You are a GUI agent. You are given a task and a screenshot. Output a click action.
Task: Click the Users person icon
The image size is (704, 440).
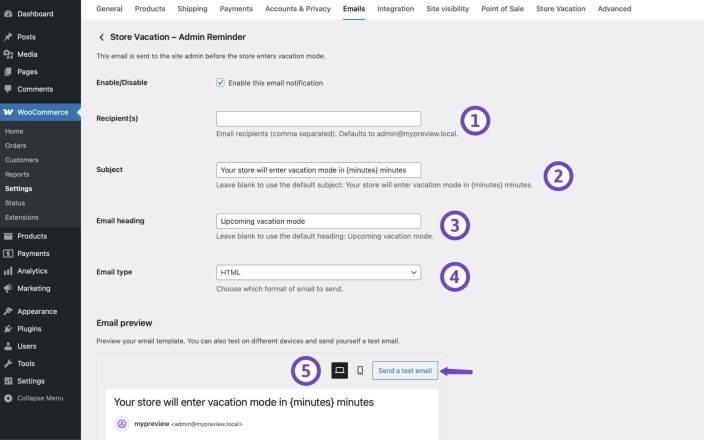pos(8,346)
